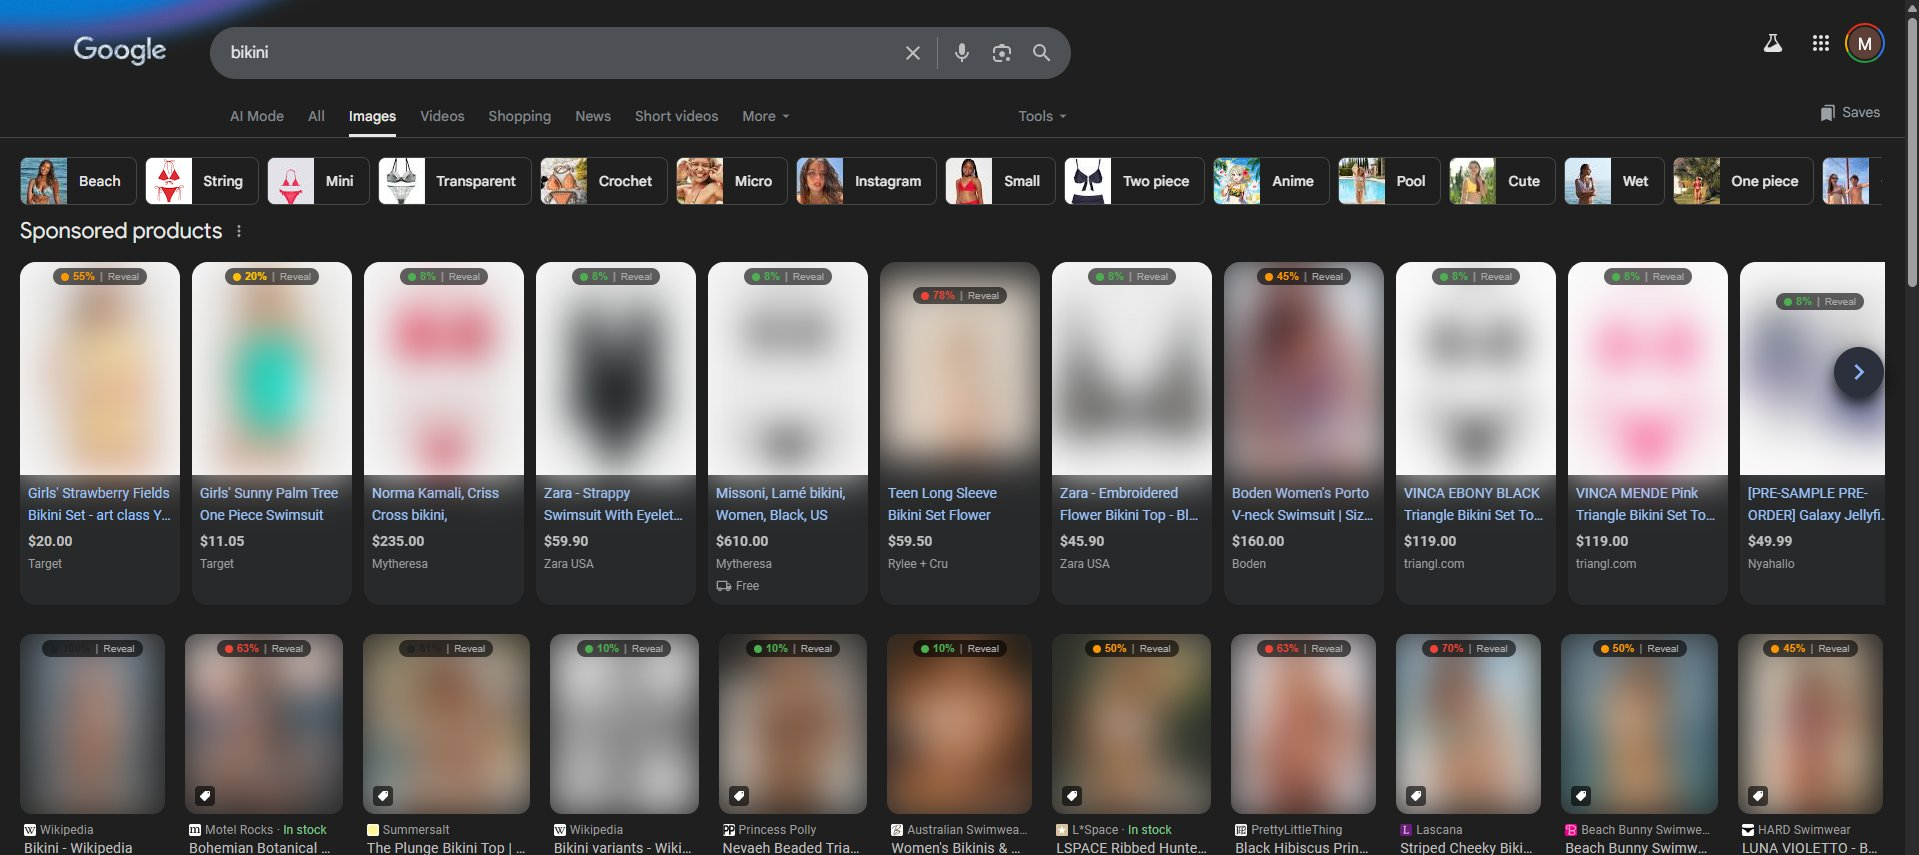
Task: Open Google account profile avatar
Action: point(1864,44)
